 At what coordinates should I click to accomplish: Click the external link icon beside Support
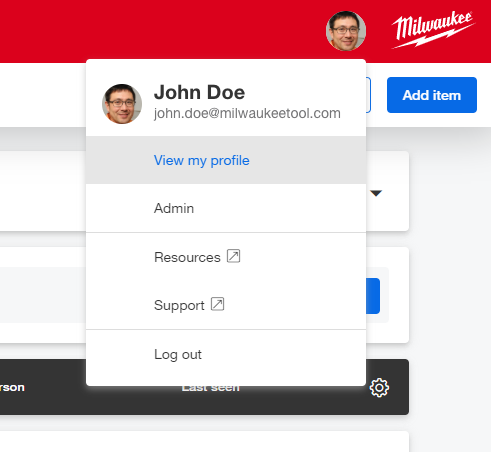pyautogui.click(x=217, y=304)
